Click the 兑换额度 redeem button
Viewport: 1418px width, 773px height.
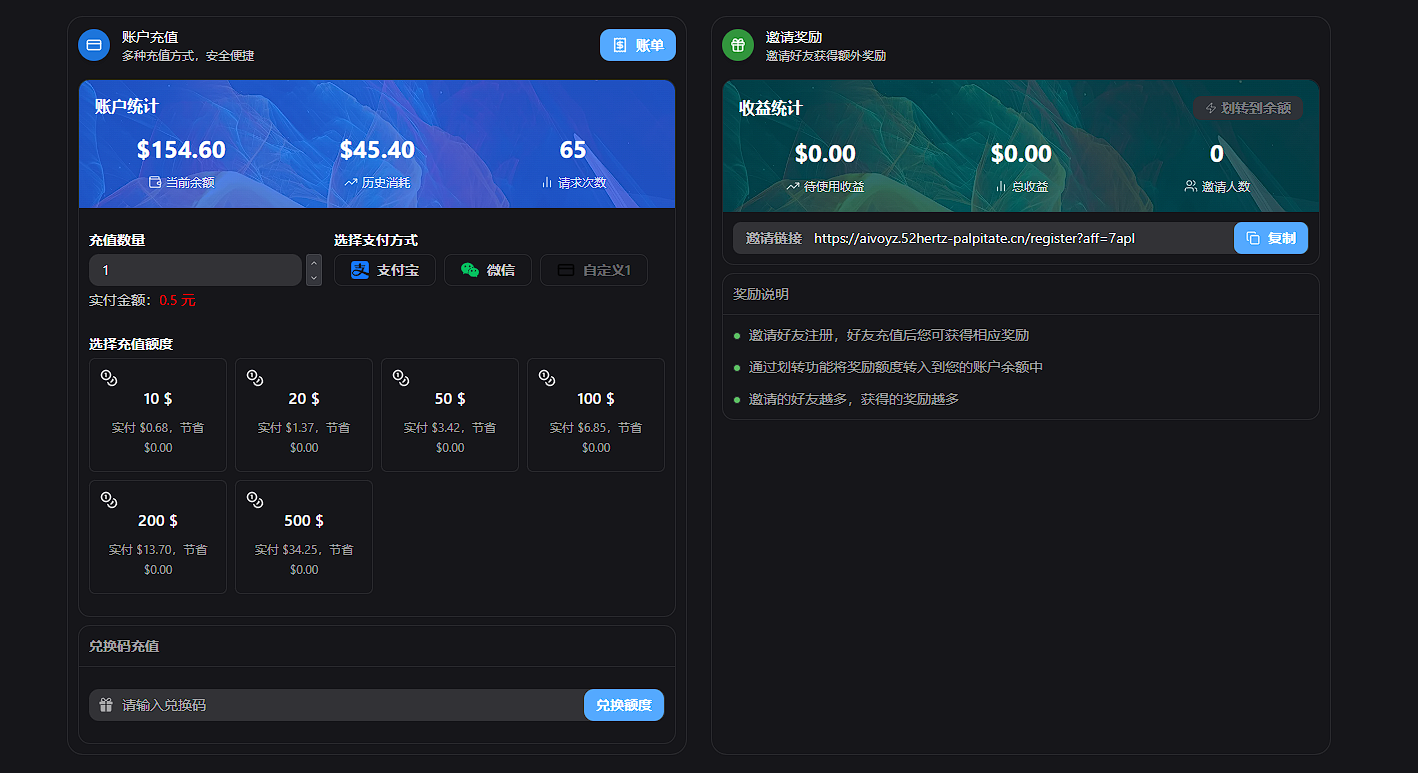pos(624,705)
